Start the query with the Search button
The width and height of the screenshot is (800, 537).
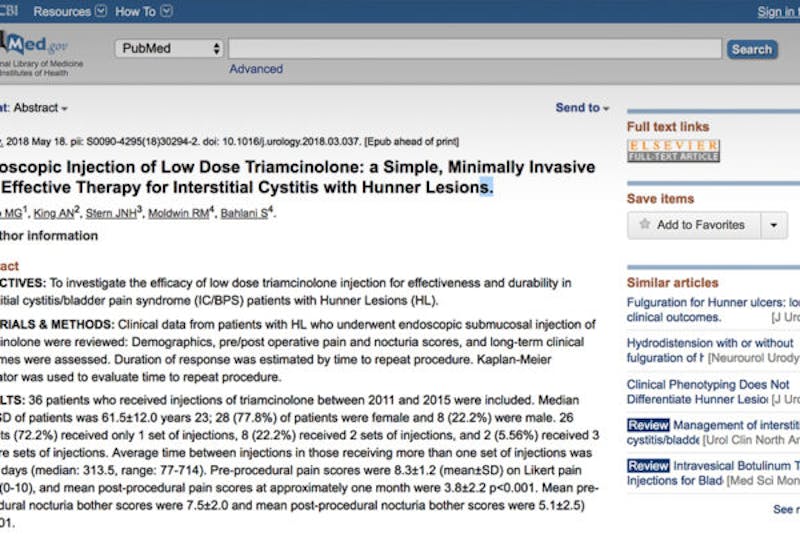[x=752, y=49]
